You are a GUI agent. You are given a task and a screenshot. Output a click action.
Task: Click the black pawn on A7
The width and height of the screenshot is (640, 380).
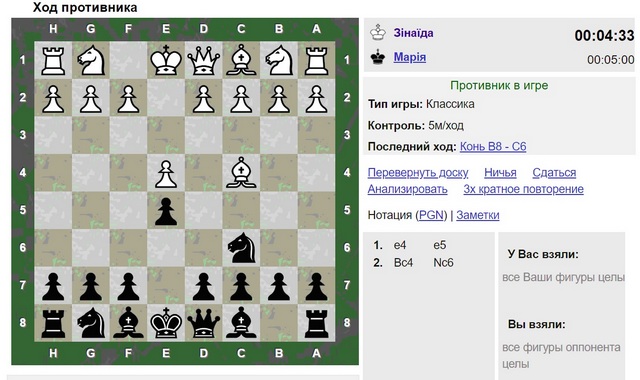[x=316, y=286]
